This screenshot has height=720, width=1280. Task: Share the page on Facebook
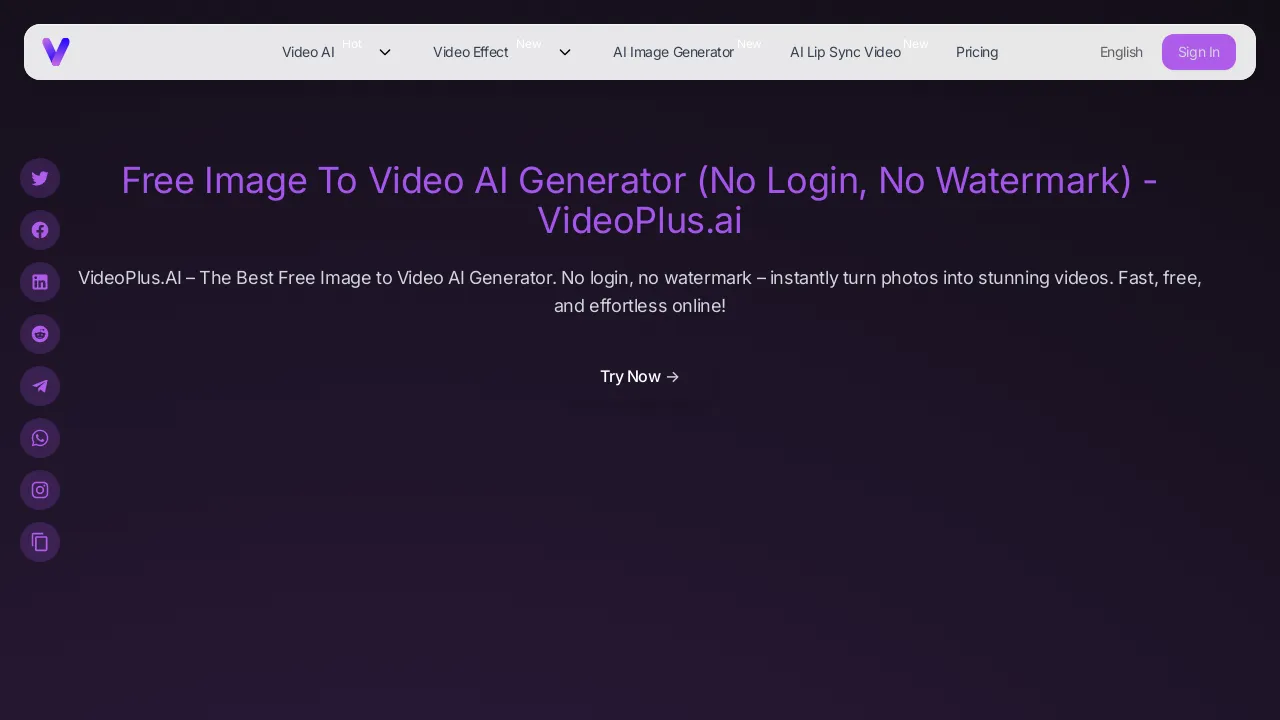40,230
